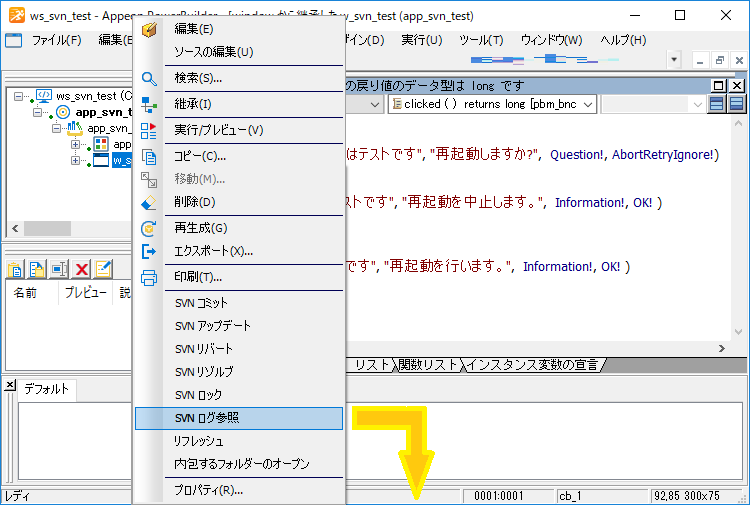750x505 pixels.
Task: Expand the app object tree node
Action: 75,144
